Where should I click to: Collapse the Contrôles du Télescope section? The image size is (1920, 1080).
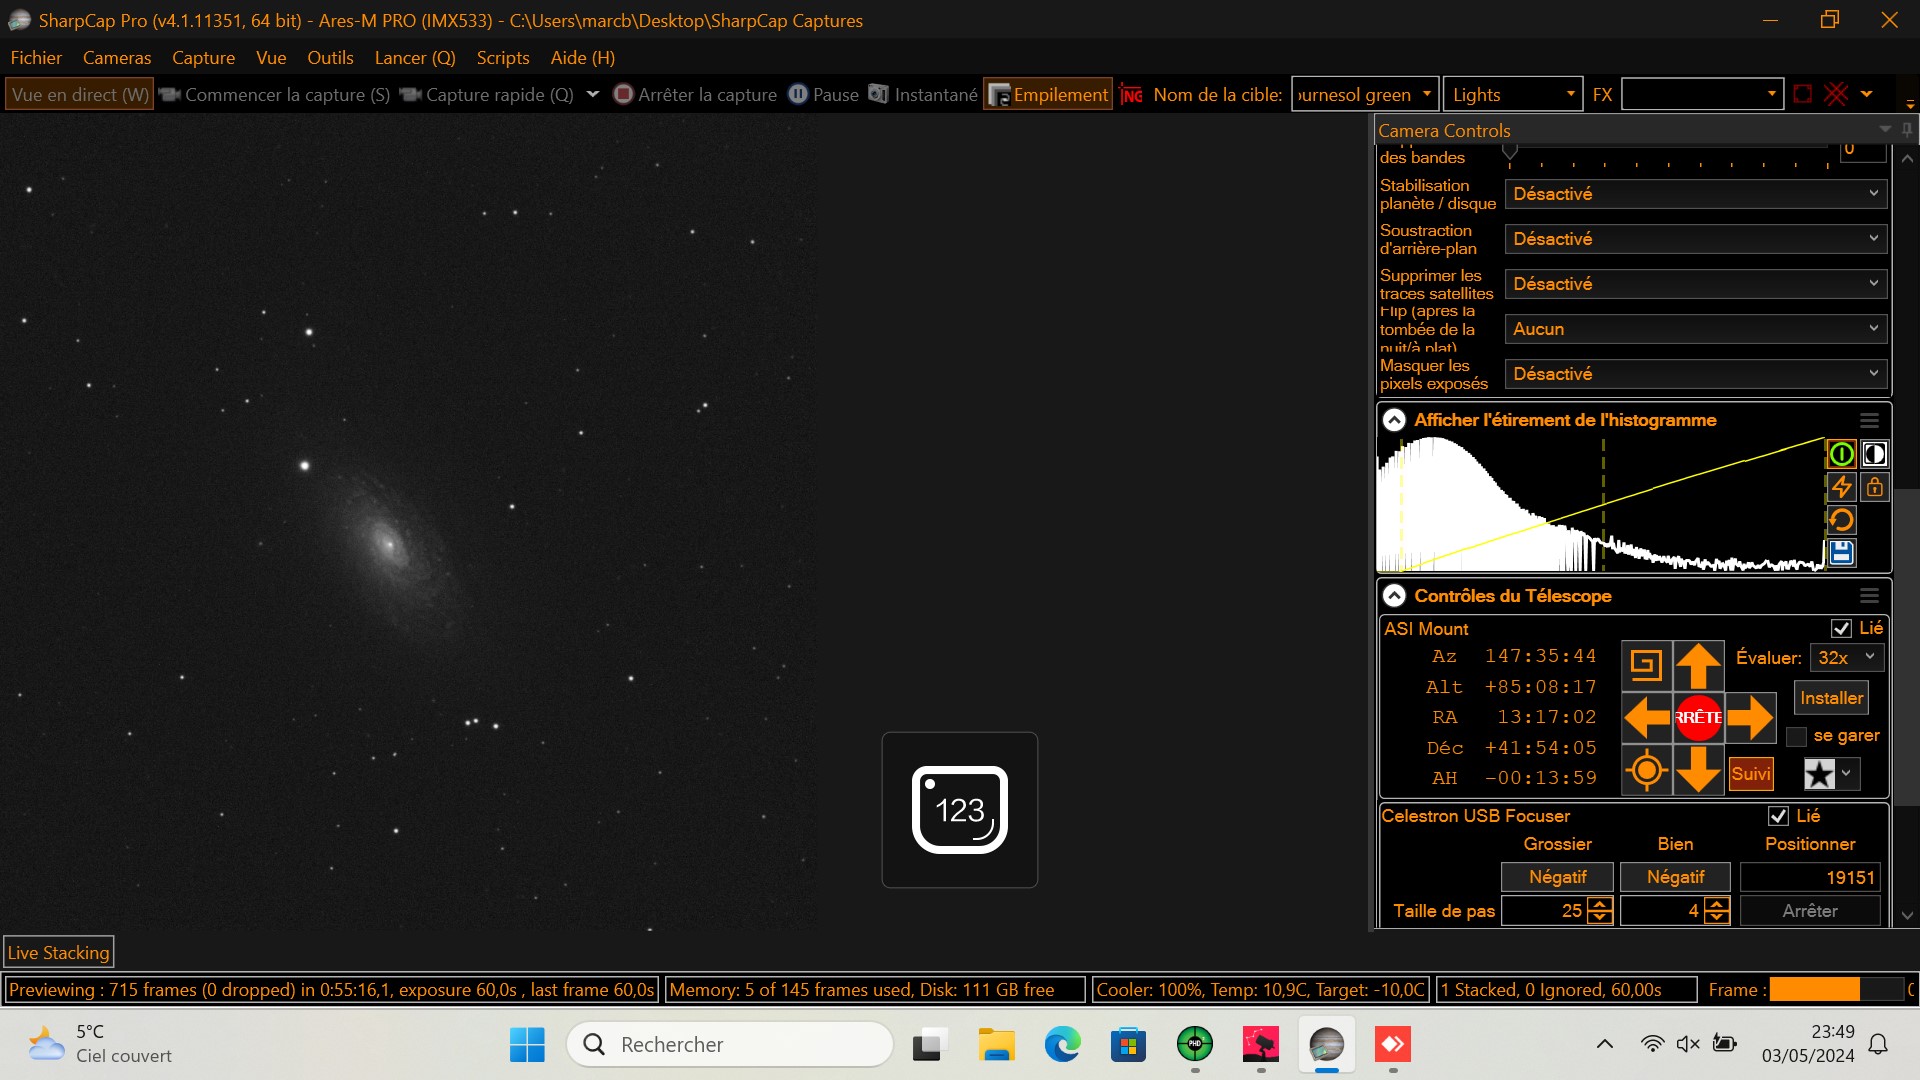pos(1394,596)
